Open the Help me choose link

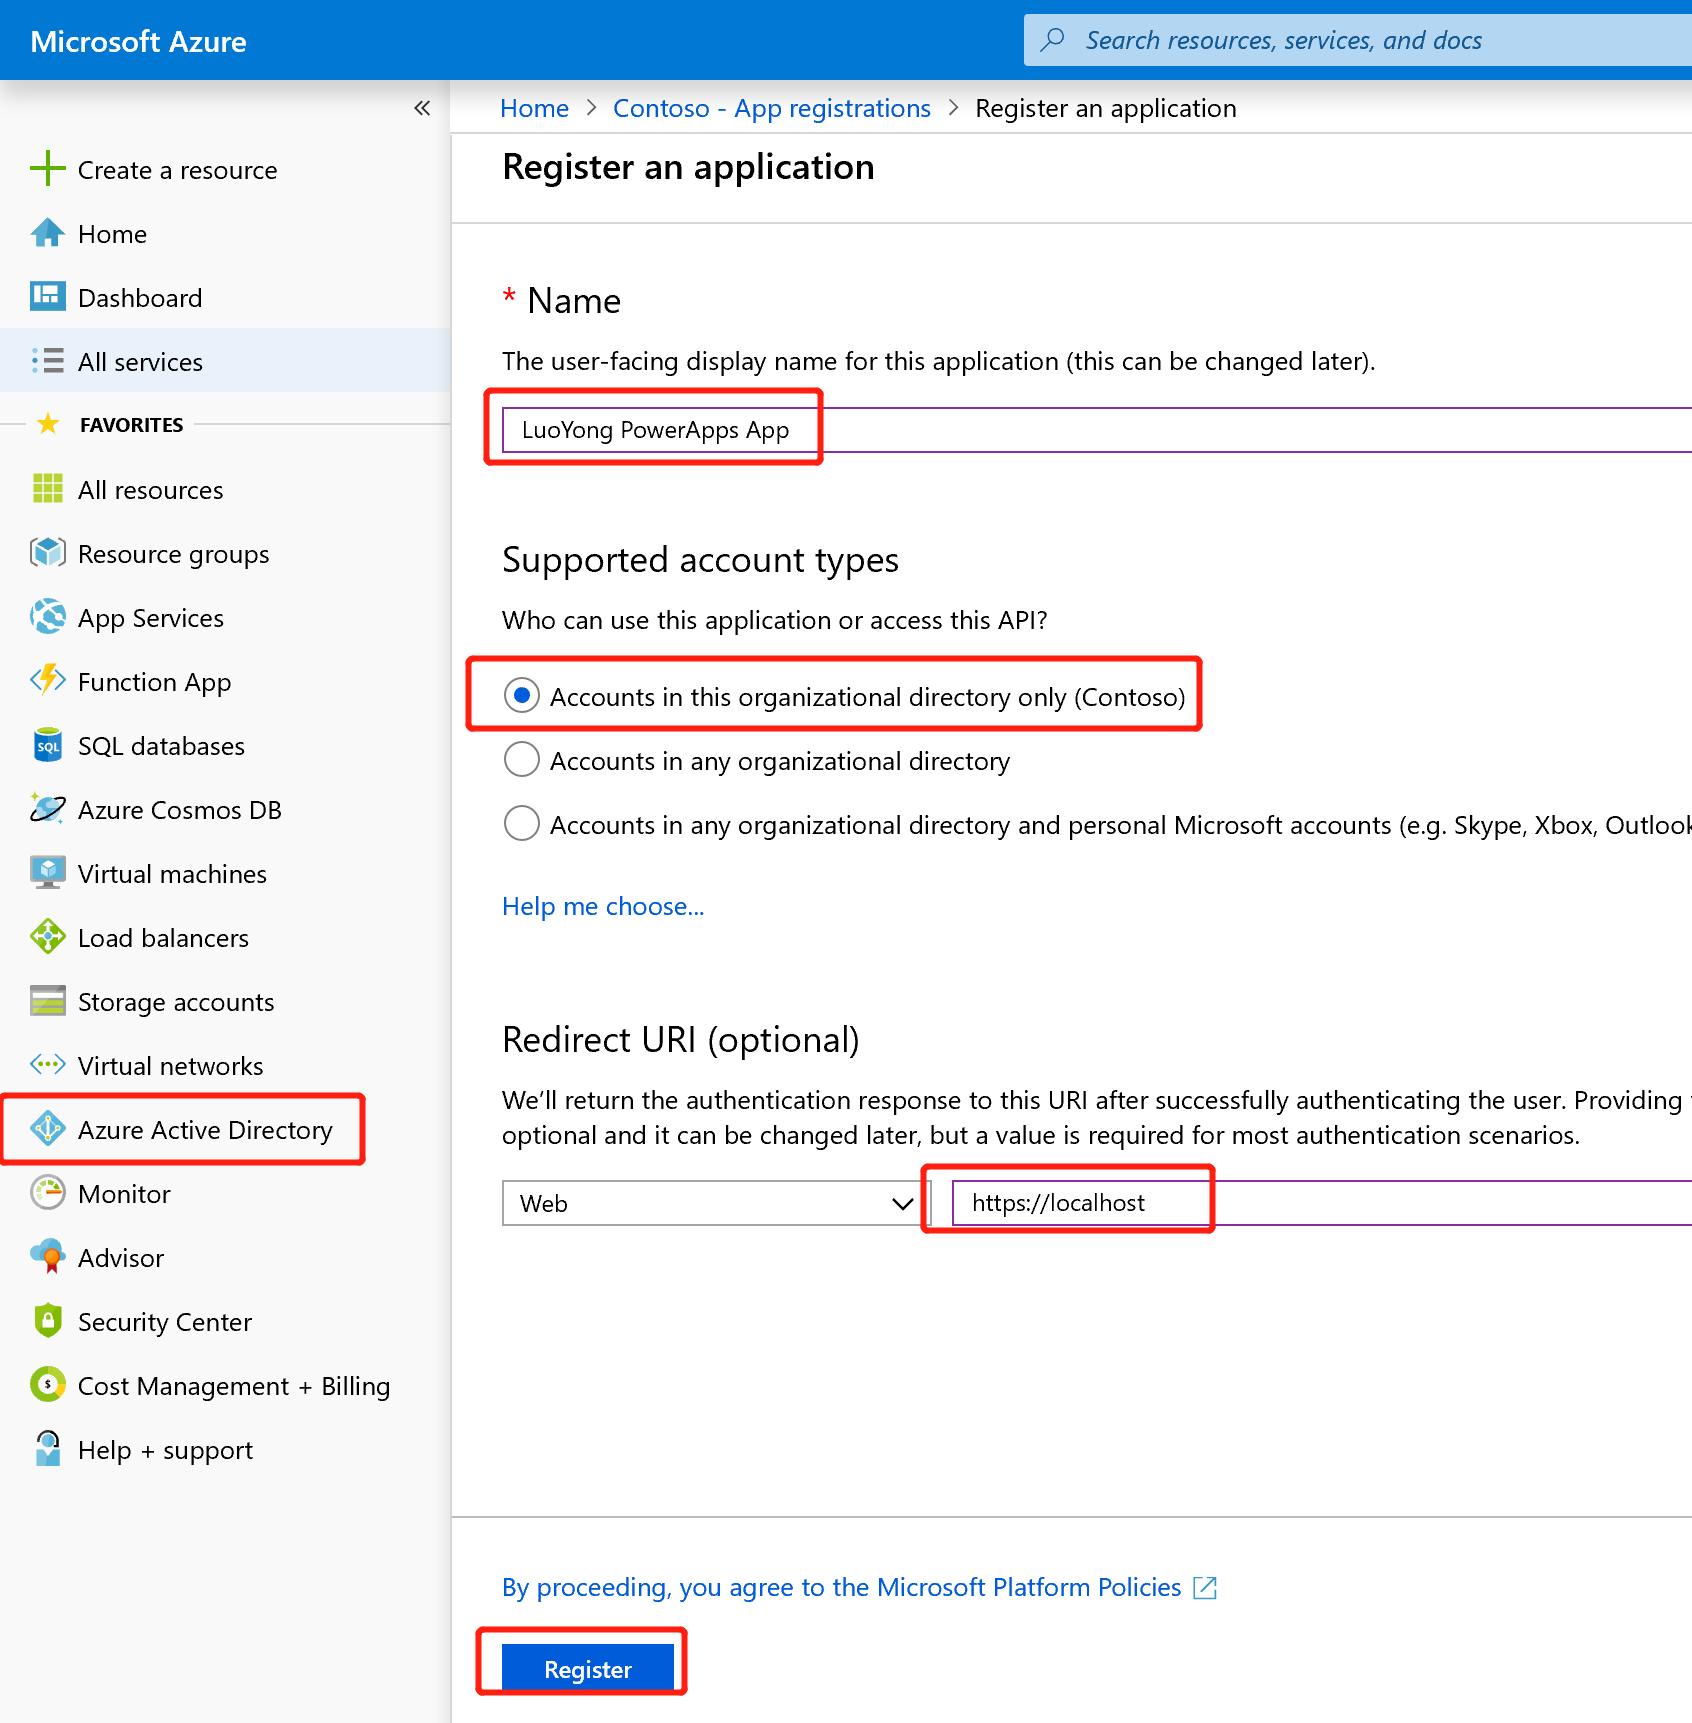tap(603, 906)
